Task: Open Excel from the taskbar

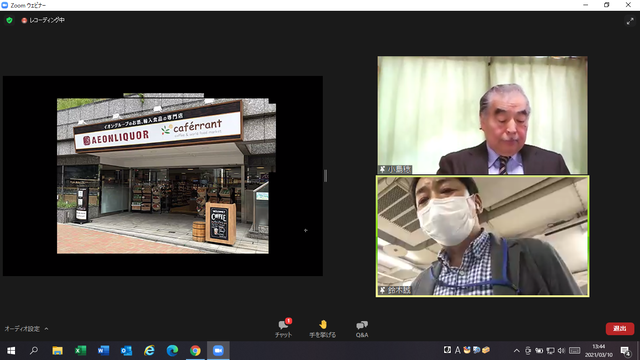Action: coord(80,351)
